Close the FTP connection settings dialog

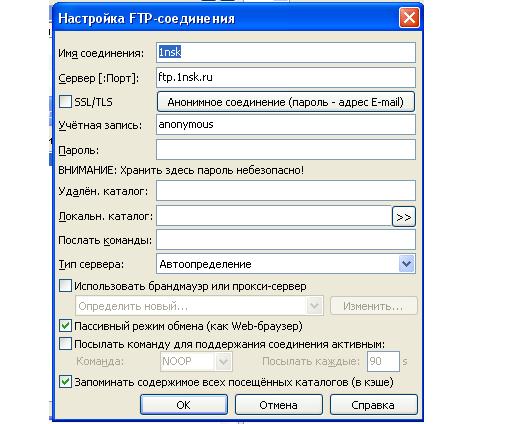coord(409,17)
